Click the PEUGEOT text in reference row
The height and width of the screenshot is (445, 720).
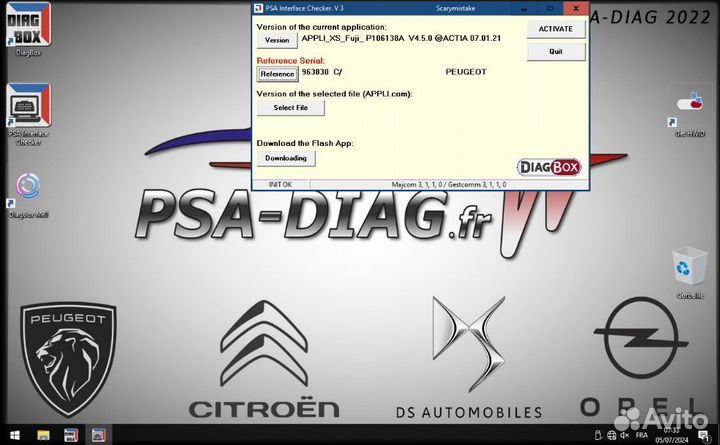click(466, 72)
